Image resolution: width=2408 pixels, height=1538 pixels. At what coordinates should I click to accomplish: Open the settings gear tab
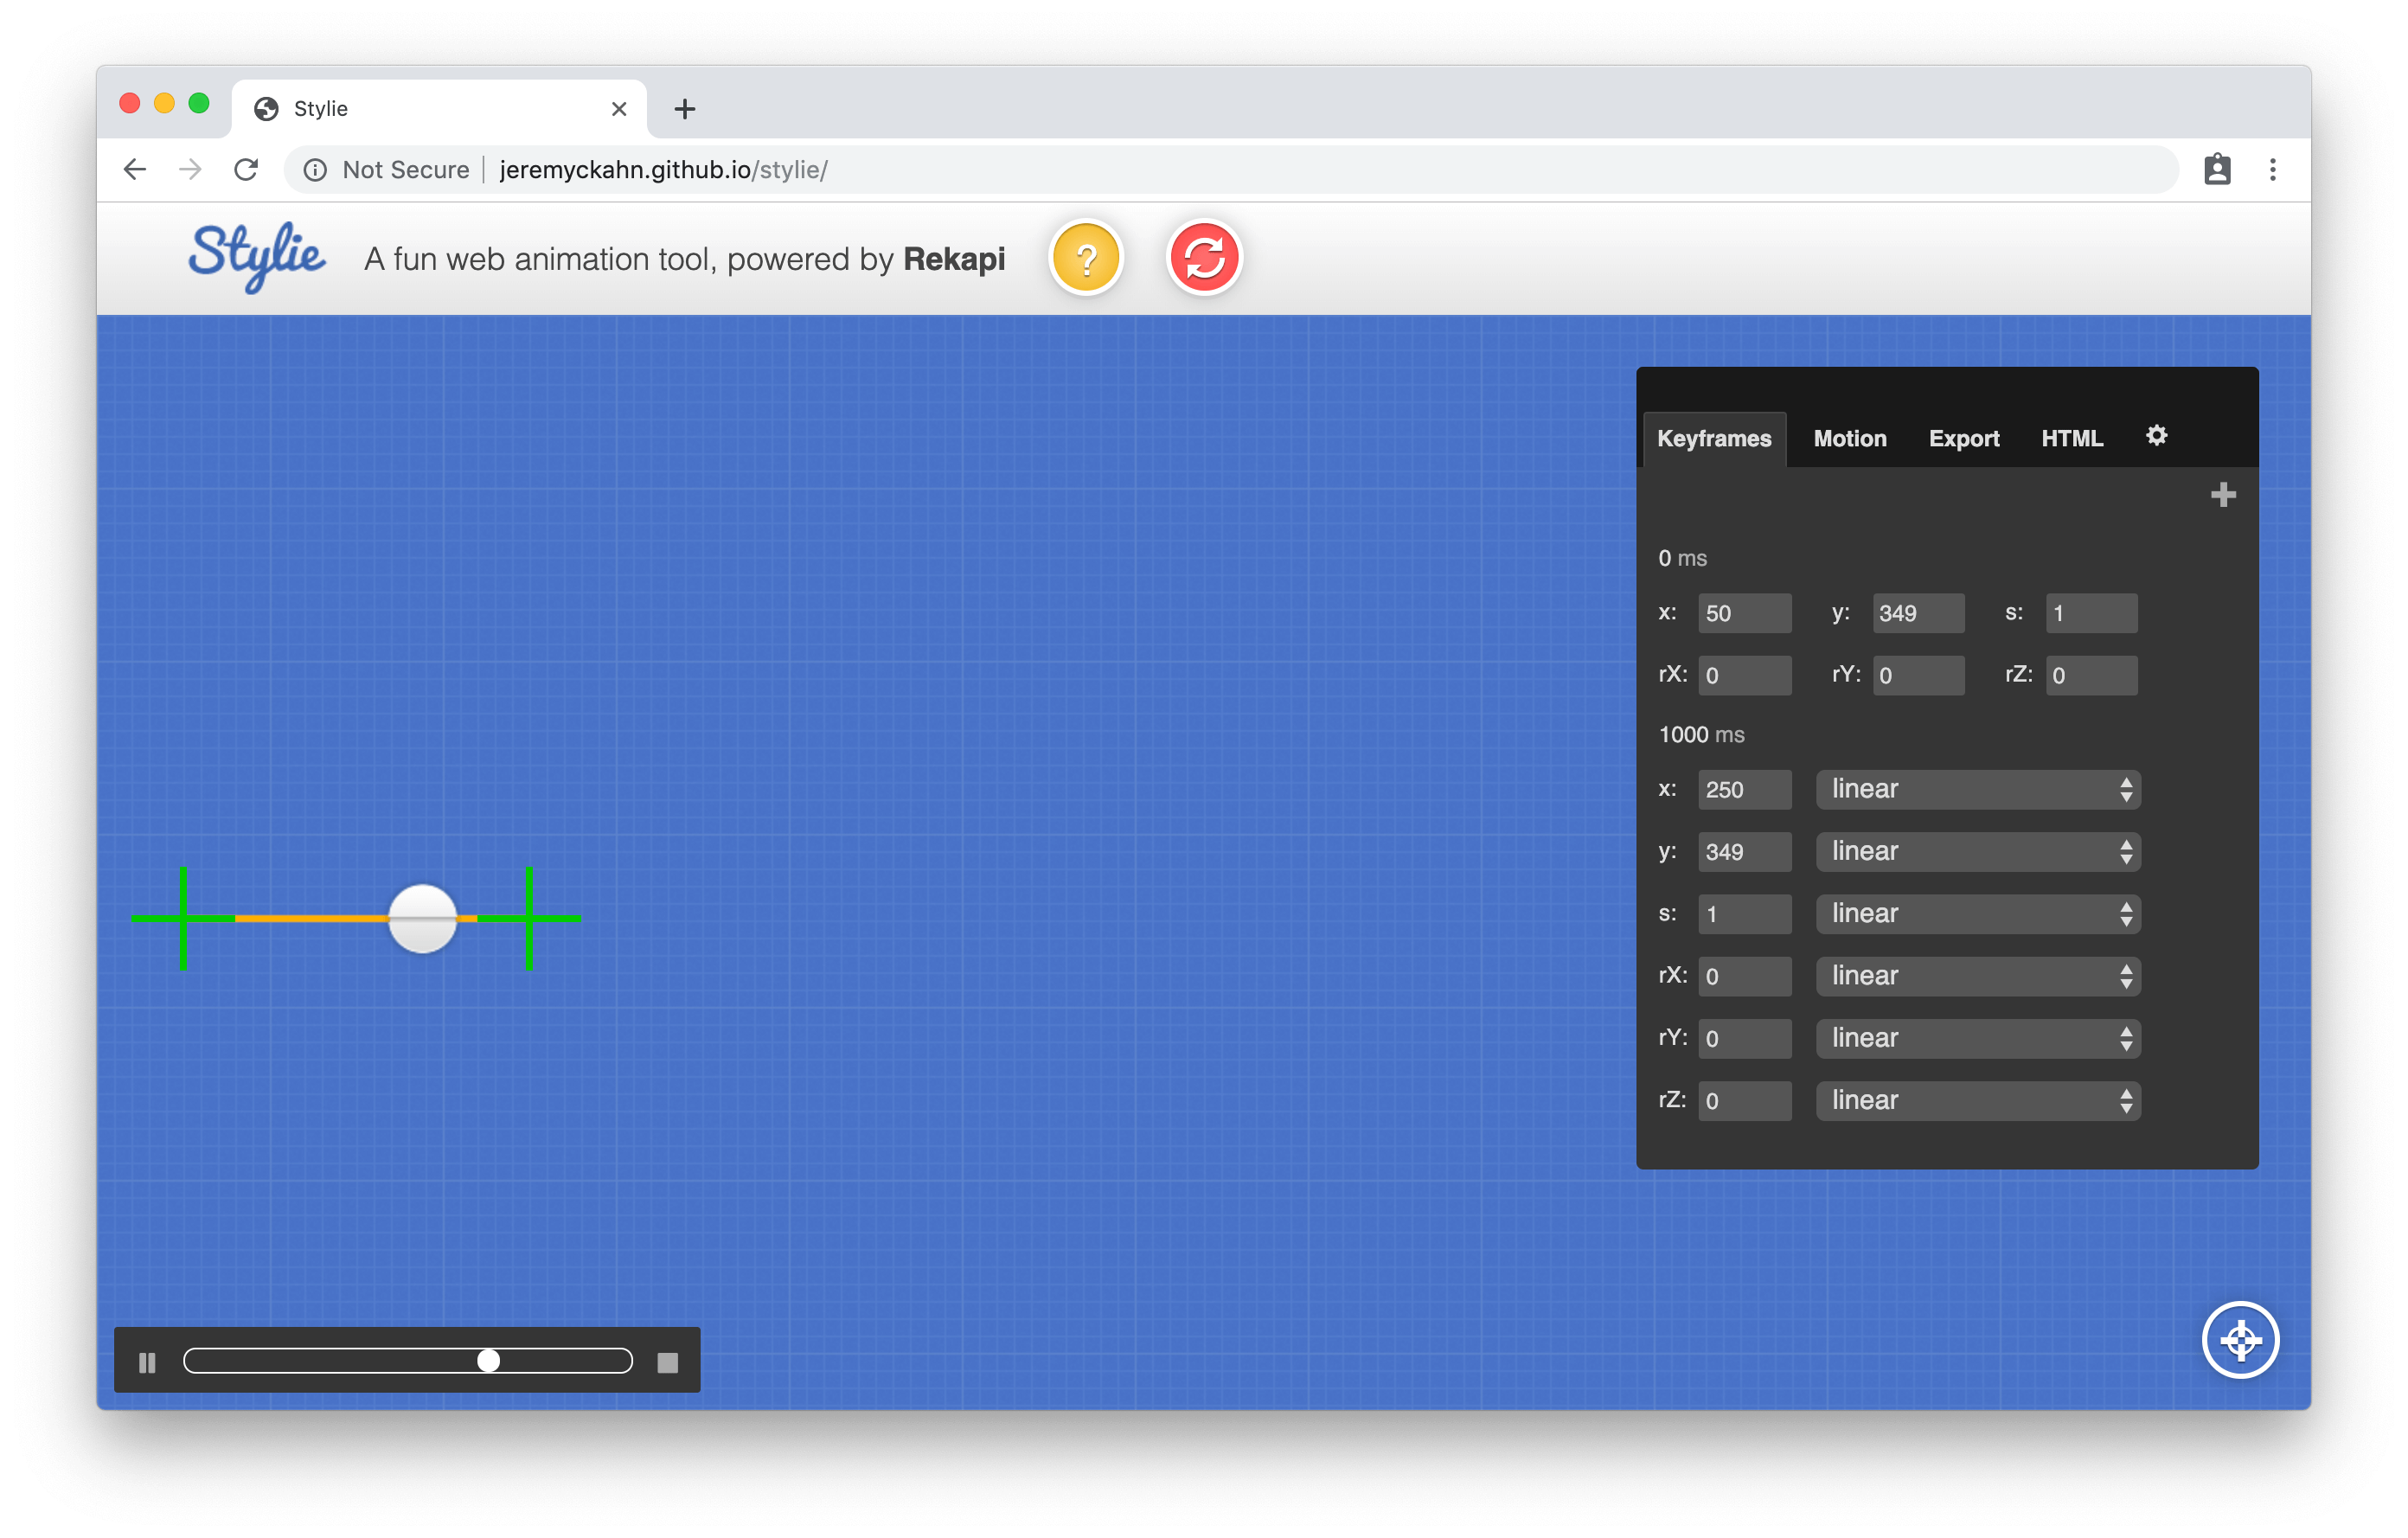(x=2156, y=435)
